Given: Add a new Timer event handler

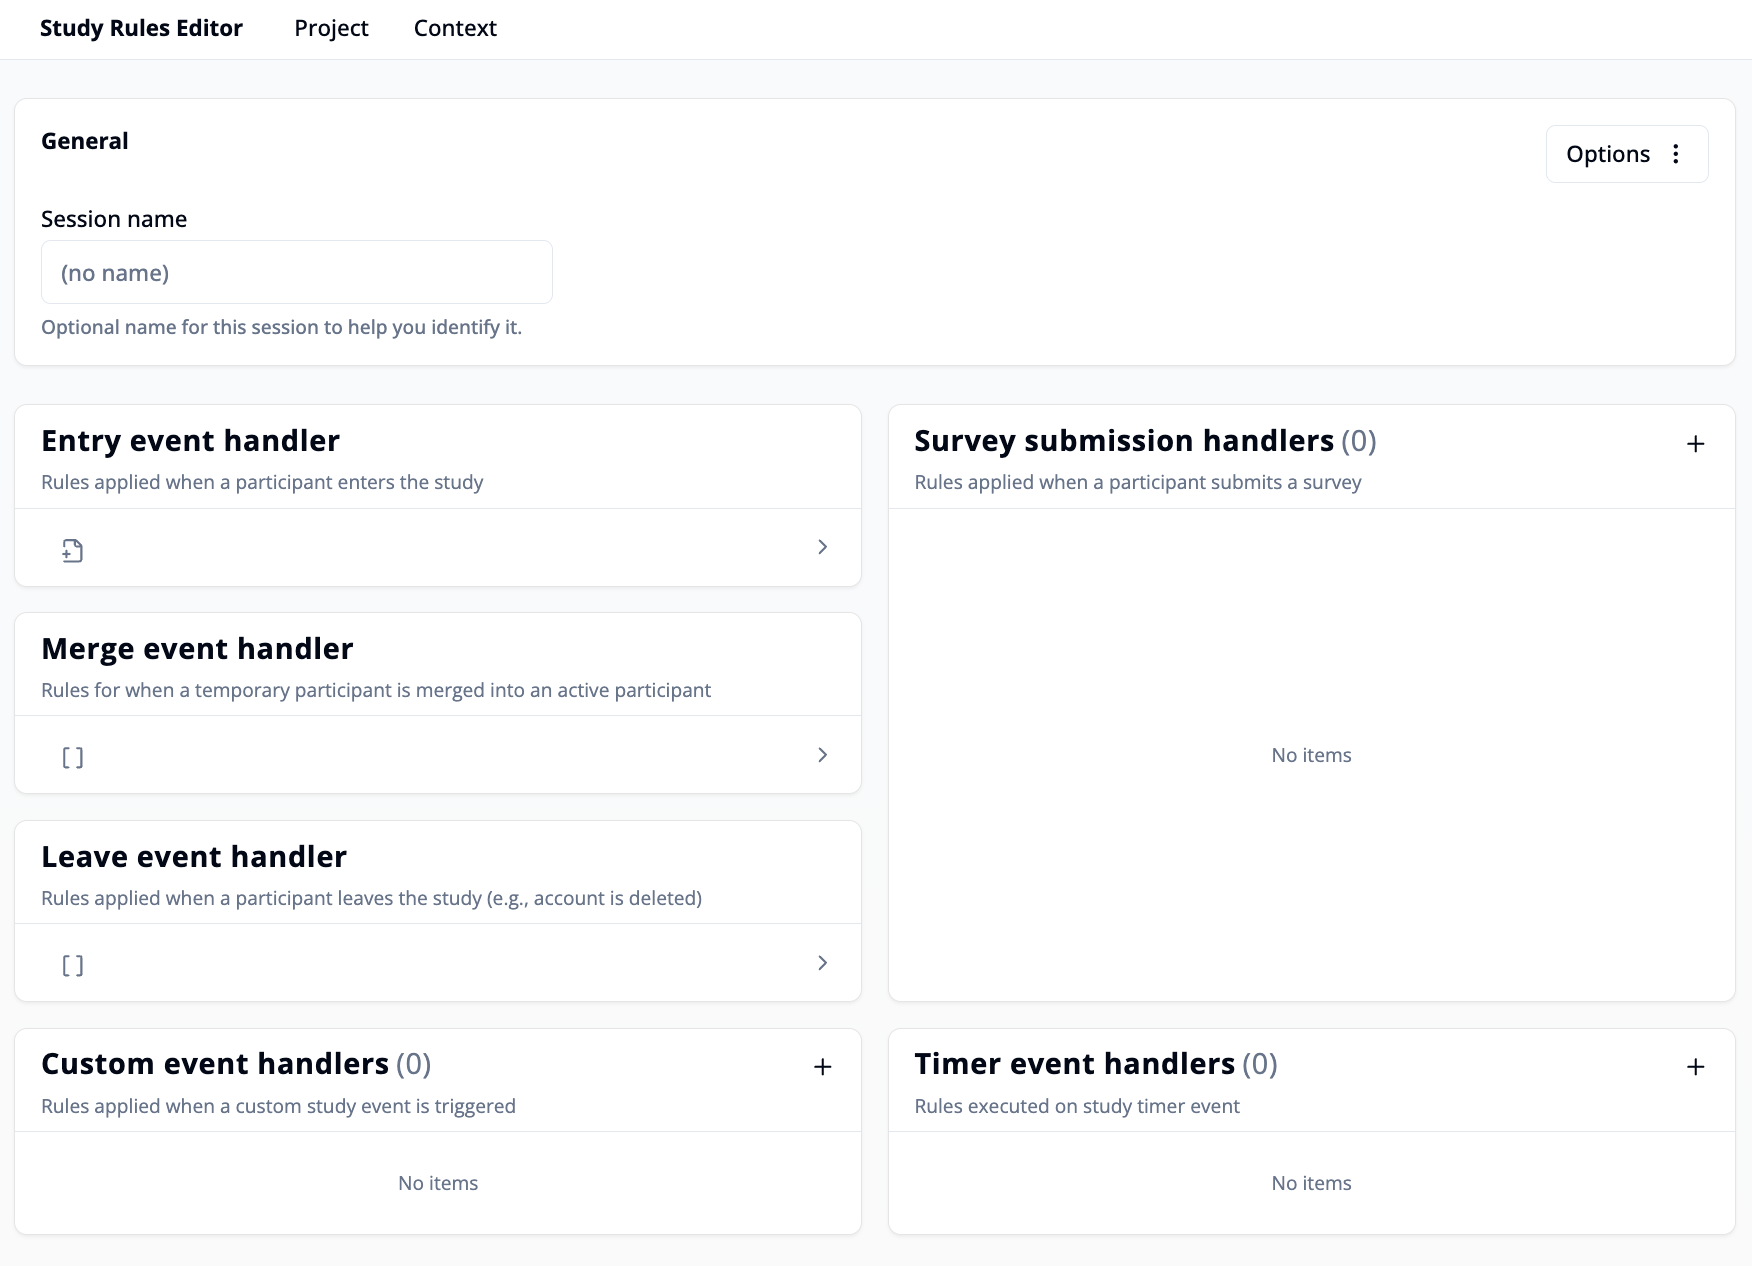Looking at the screenshot, I should (x=1695, y=1066).
